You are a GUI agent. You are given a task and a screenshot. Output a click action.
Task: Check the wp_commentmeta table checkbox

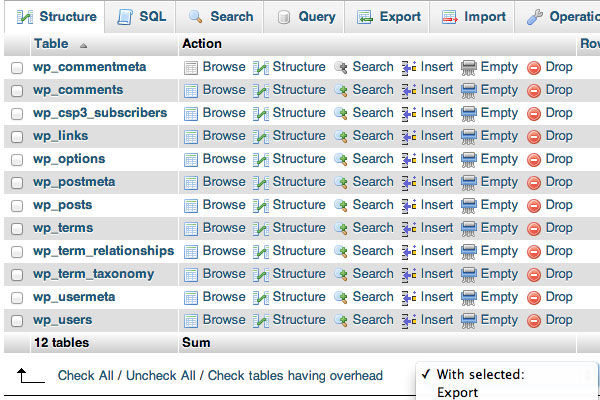[17, 68]
